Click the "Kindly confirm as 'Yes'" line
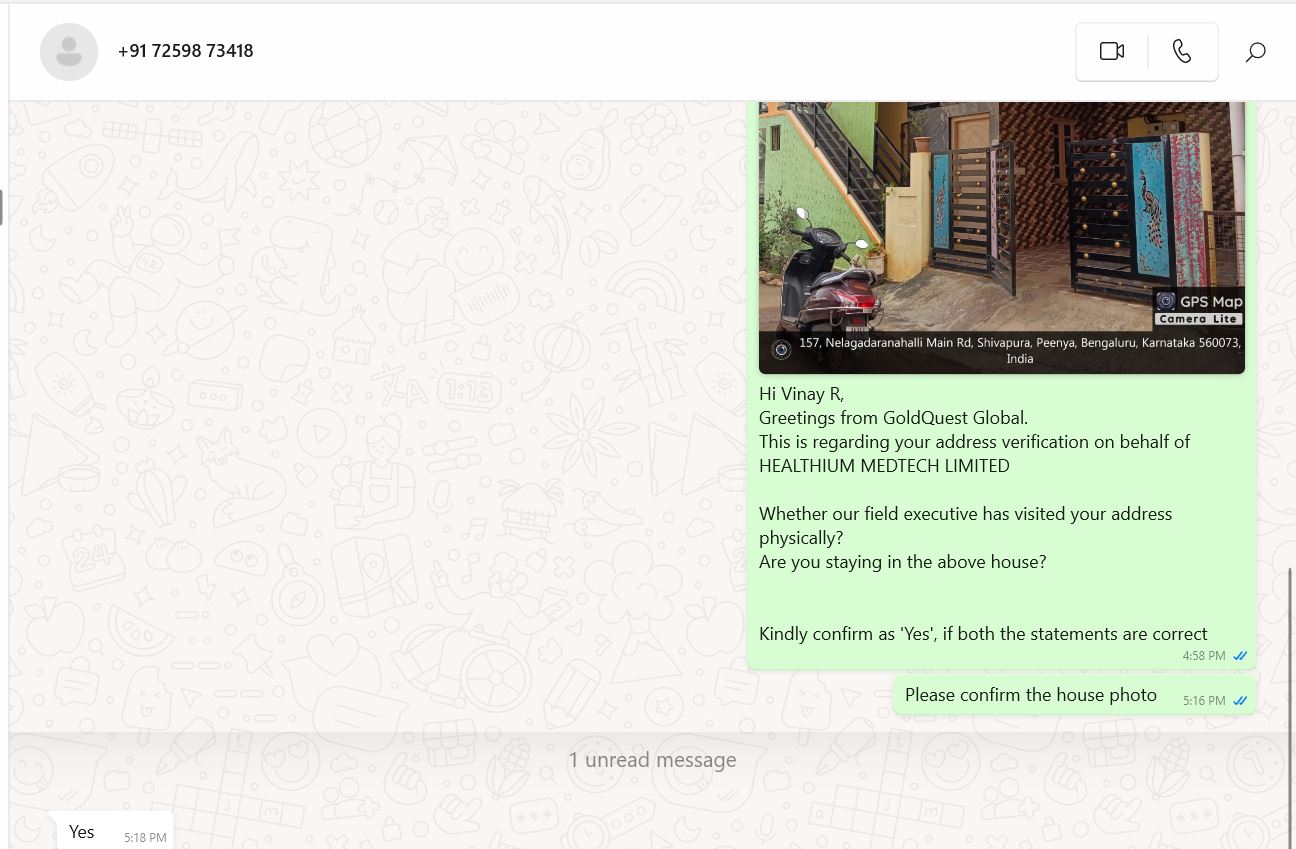Viewport: 1296px width, 849px height. [x=983, y=634]
